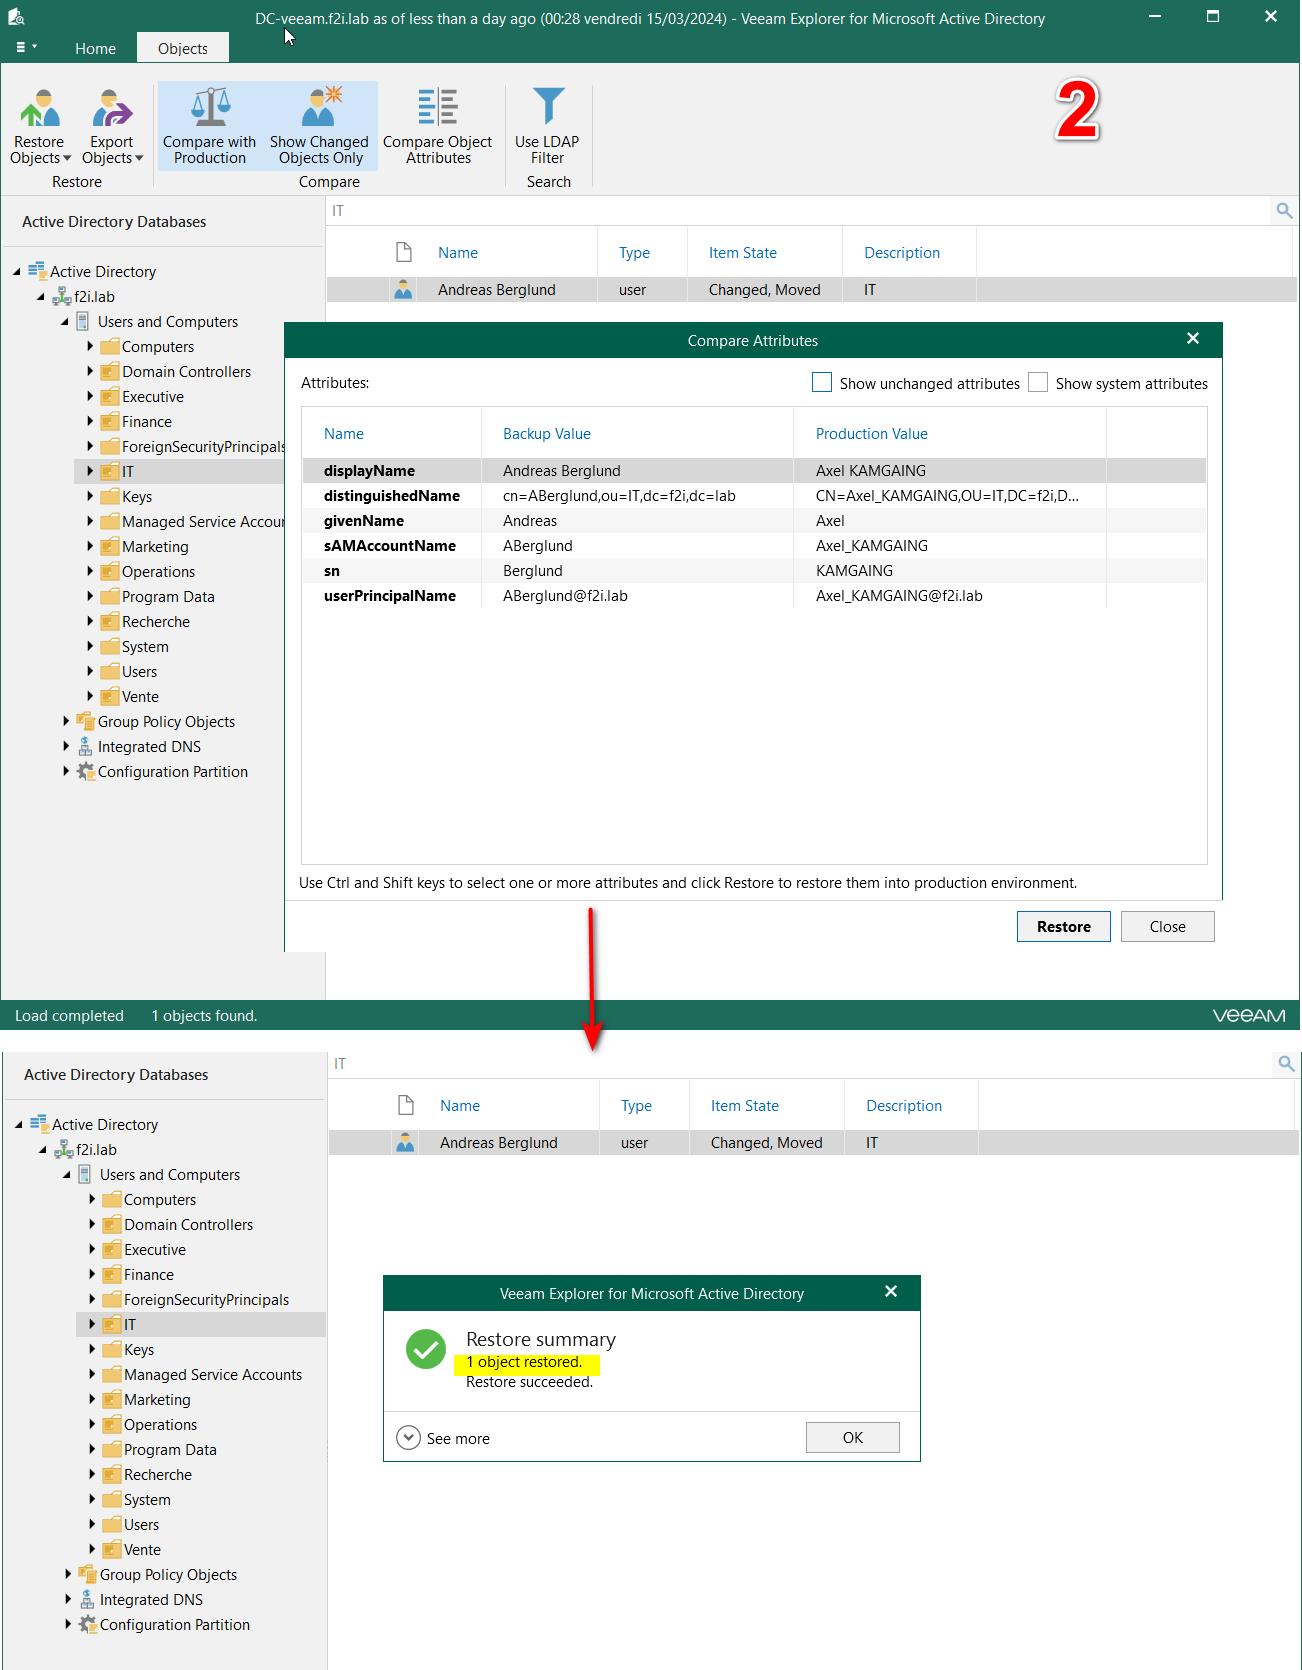Viewport: 1302px width, 1670px height.
Task: Expand Group Policy Objects in the top tree
Action: point(66,721)
